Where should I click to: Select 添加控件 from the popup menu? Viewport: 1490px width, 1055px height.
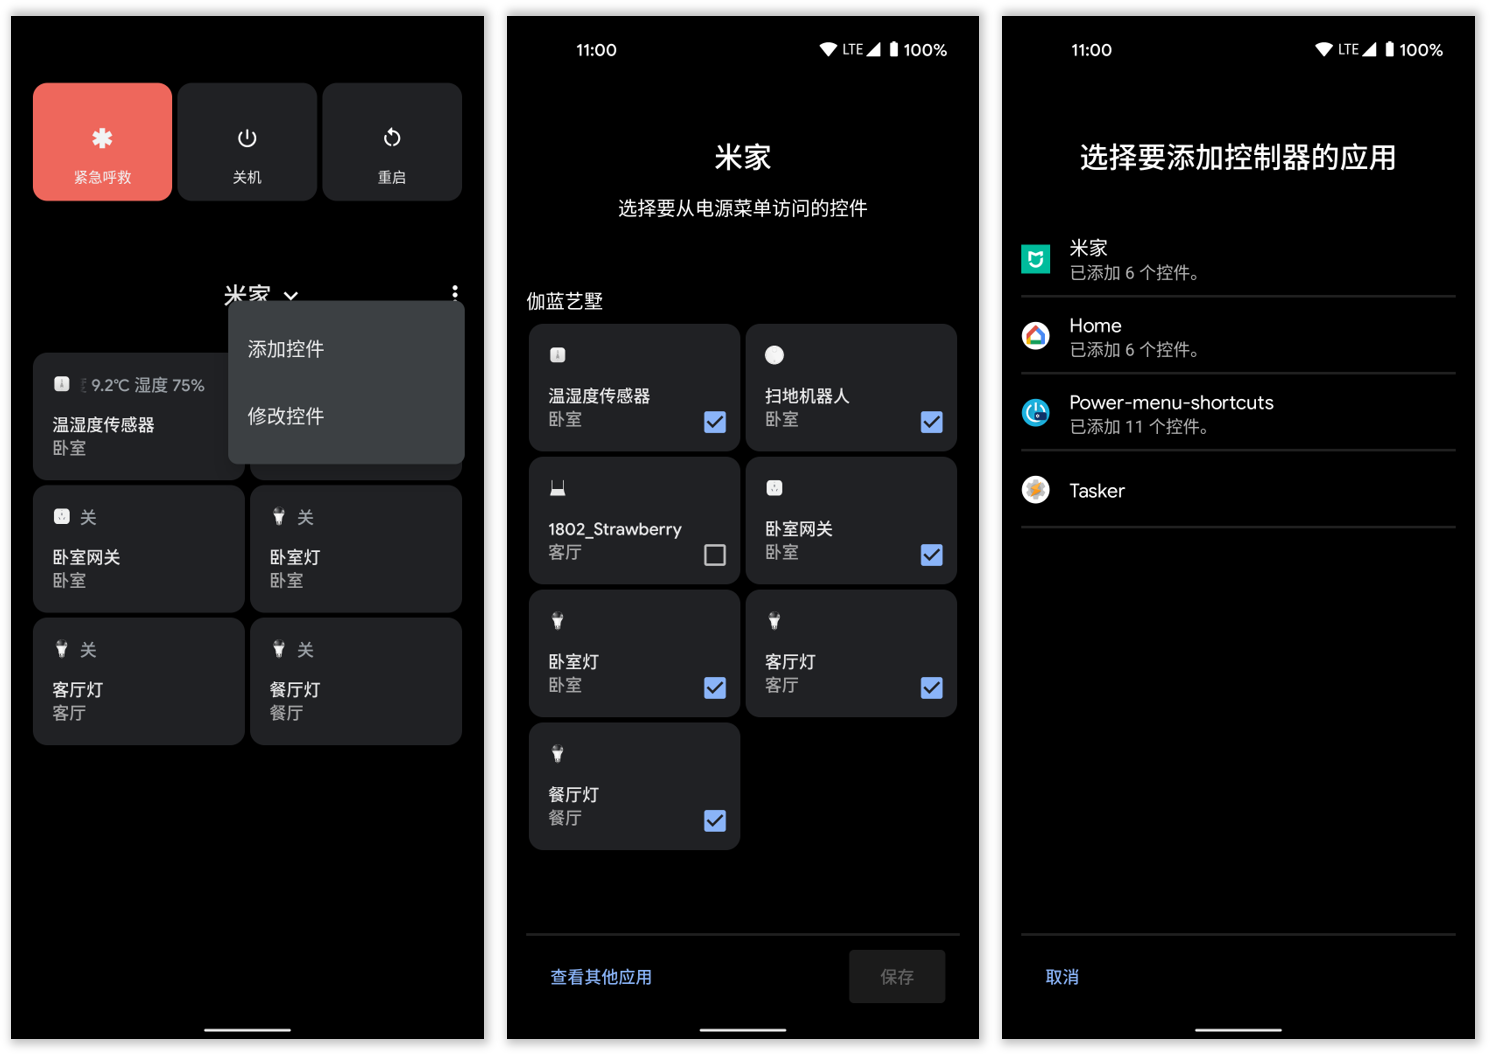[x=286, y=349]
